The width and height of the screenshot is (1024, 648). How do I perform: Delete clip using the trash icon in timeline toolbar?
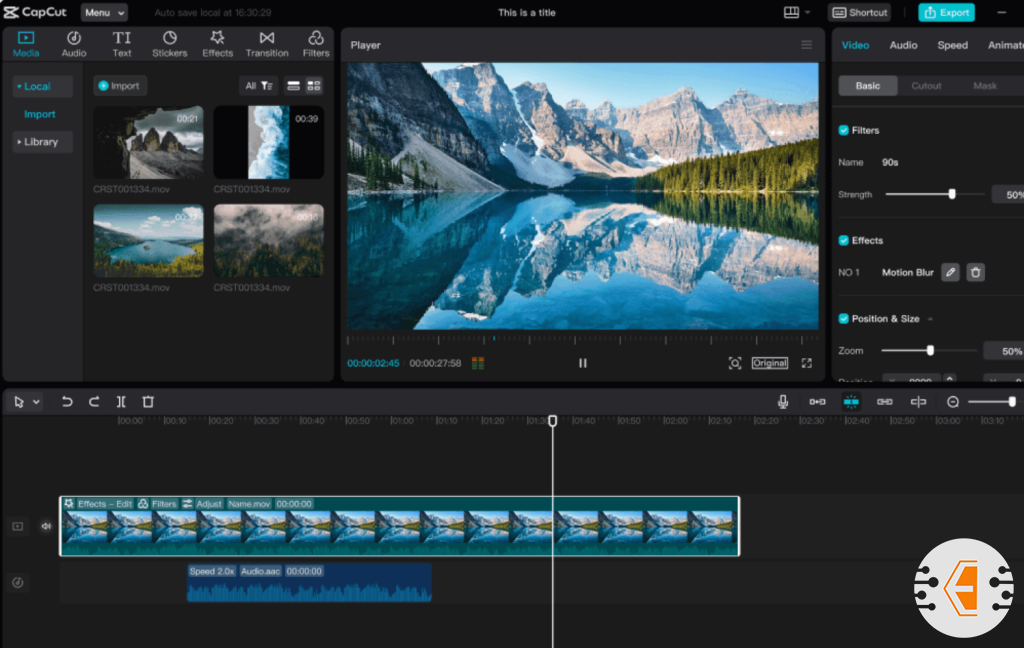click(x=148, y=402)
